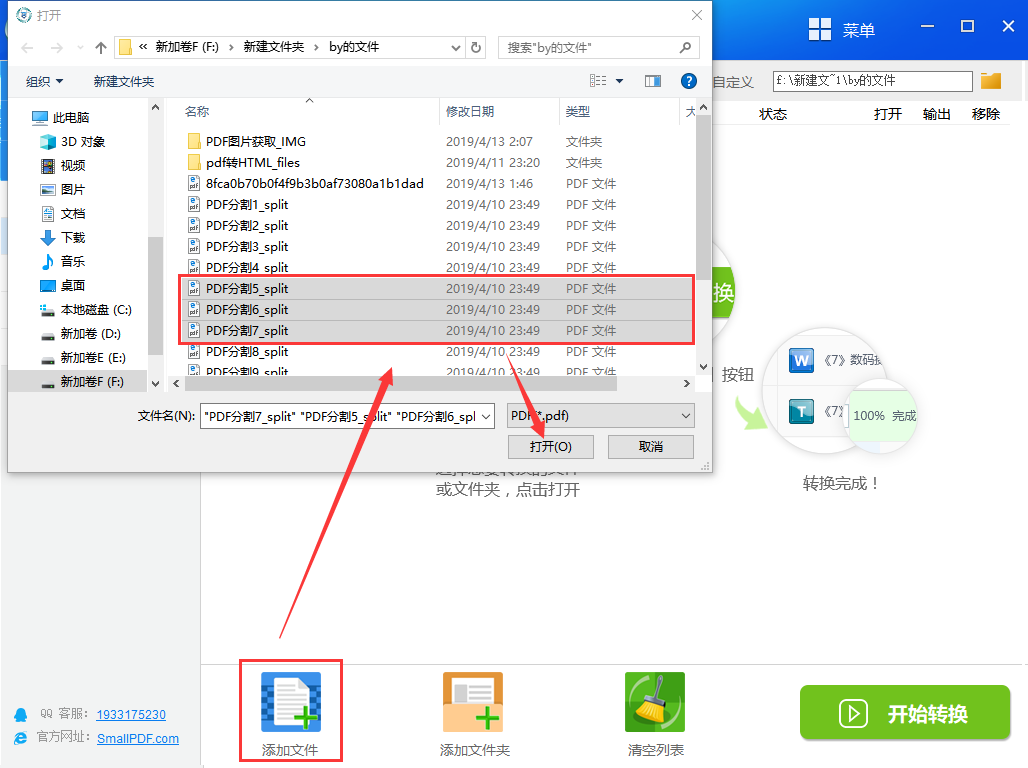1028x768 pixels.
Task: Select 新加卷 (D:) drive
Action: (x=81, y=333)
